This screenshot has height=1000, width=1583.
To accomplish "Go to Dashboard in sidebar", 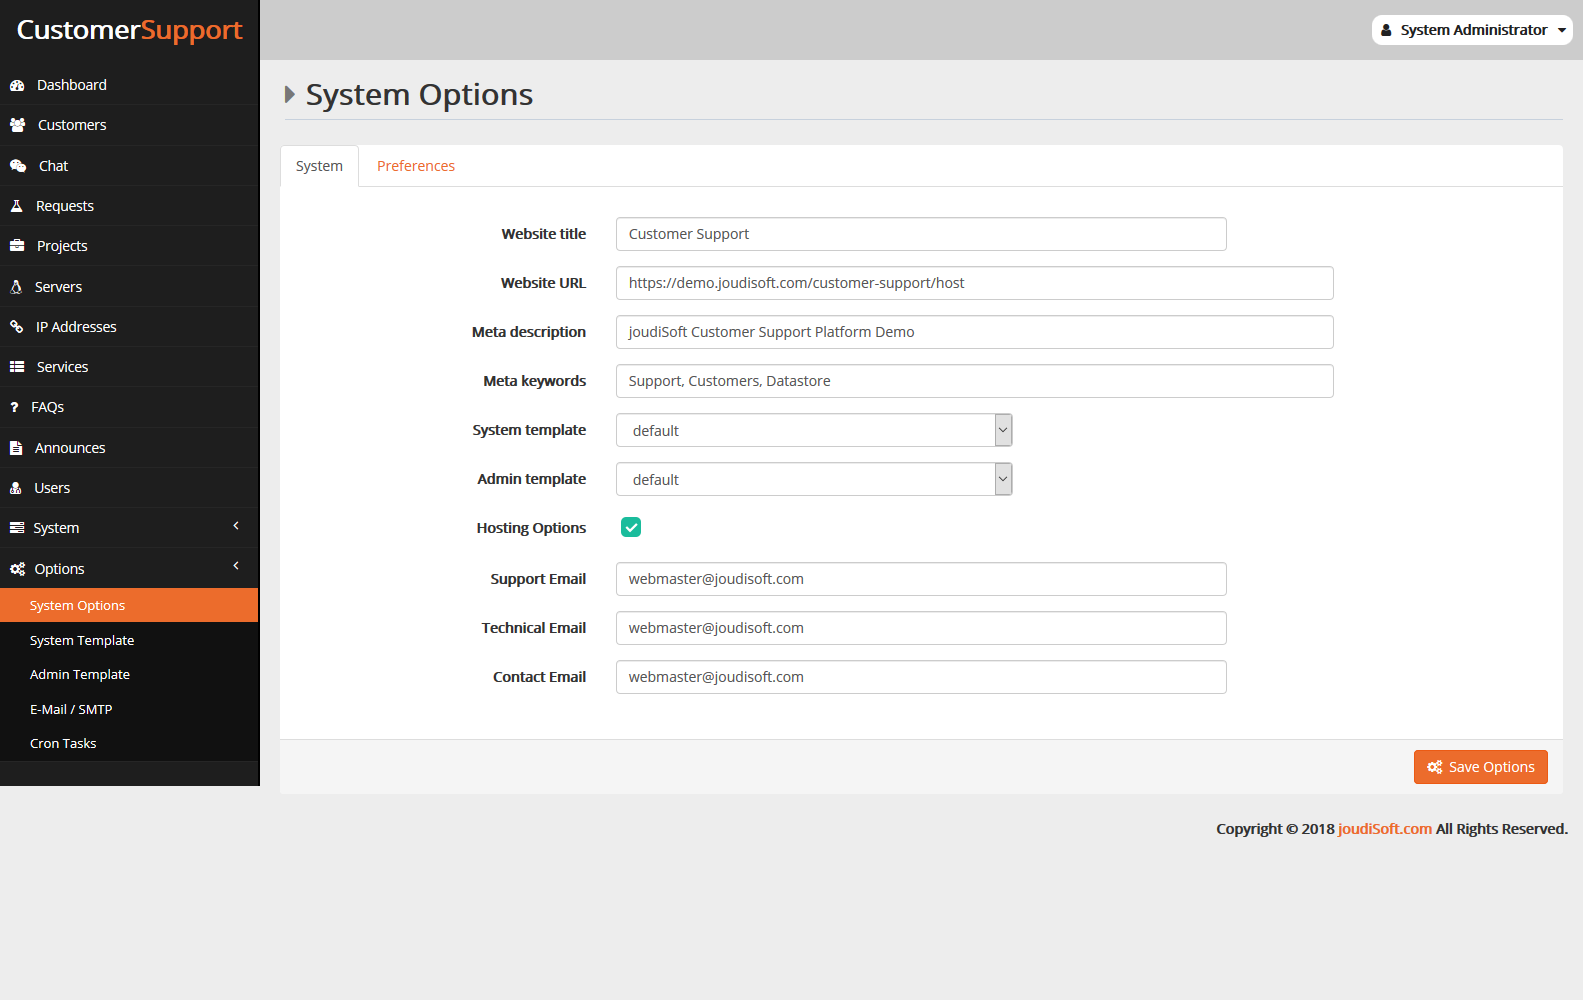I will pyautogui.click(x=129, y=85).
